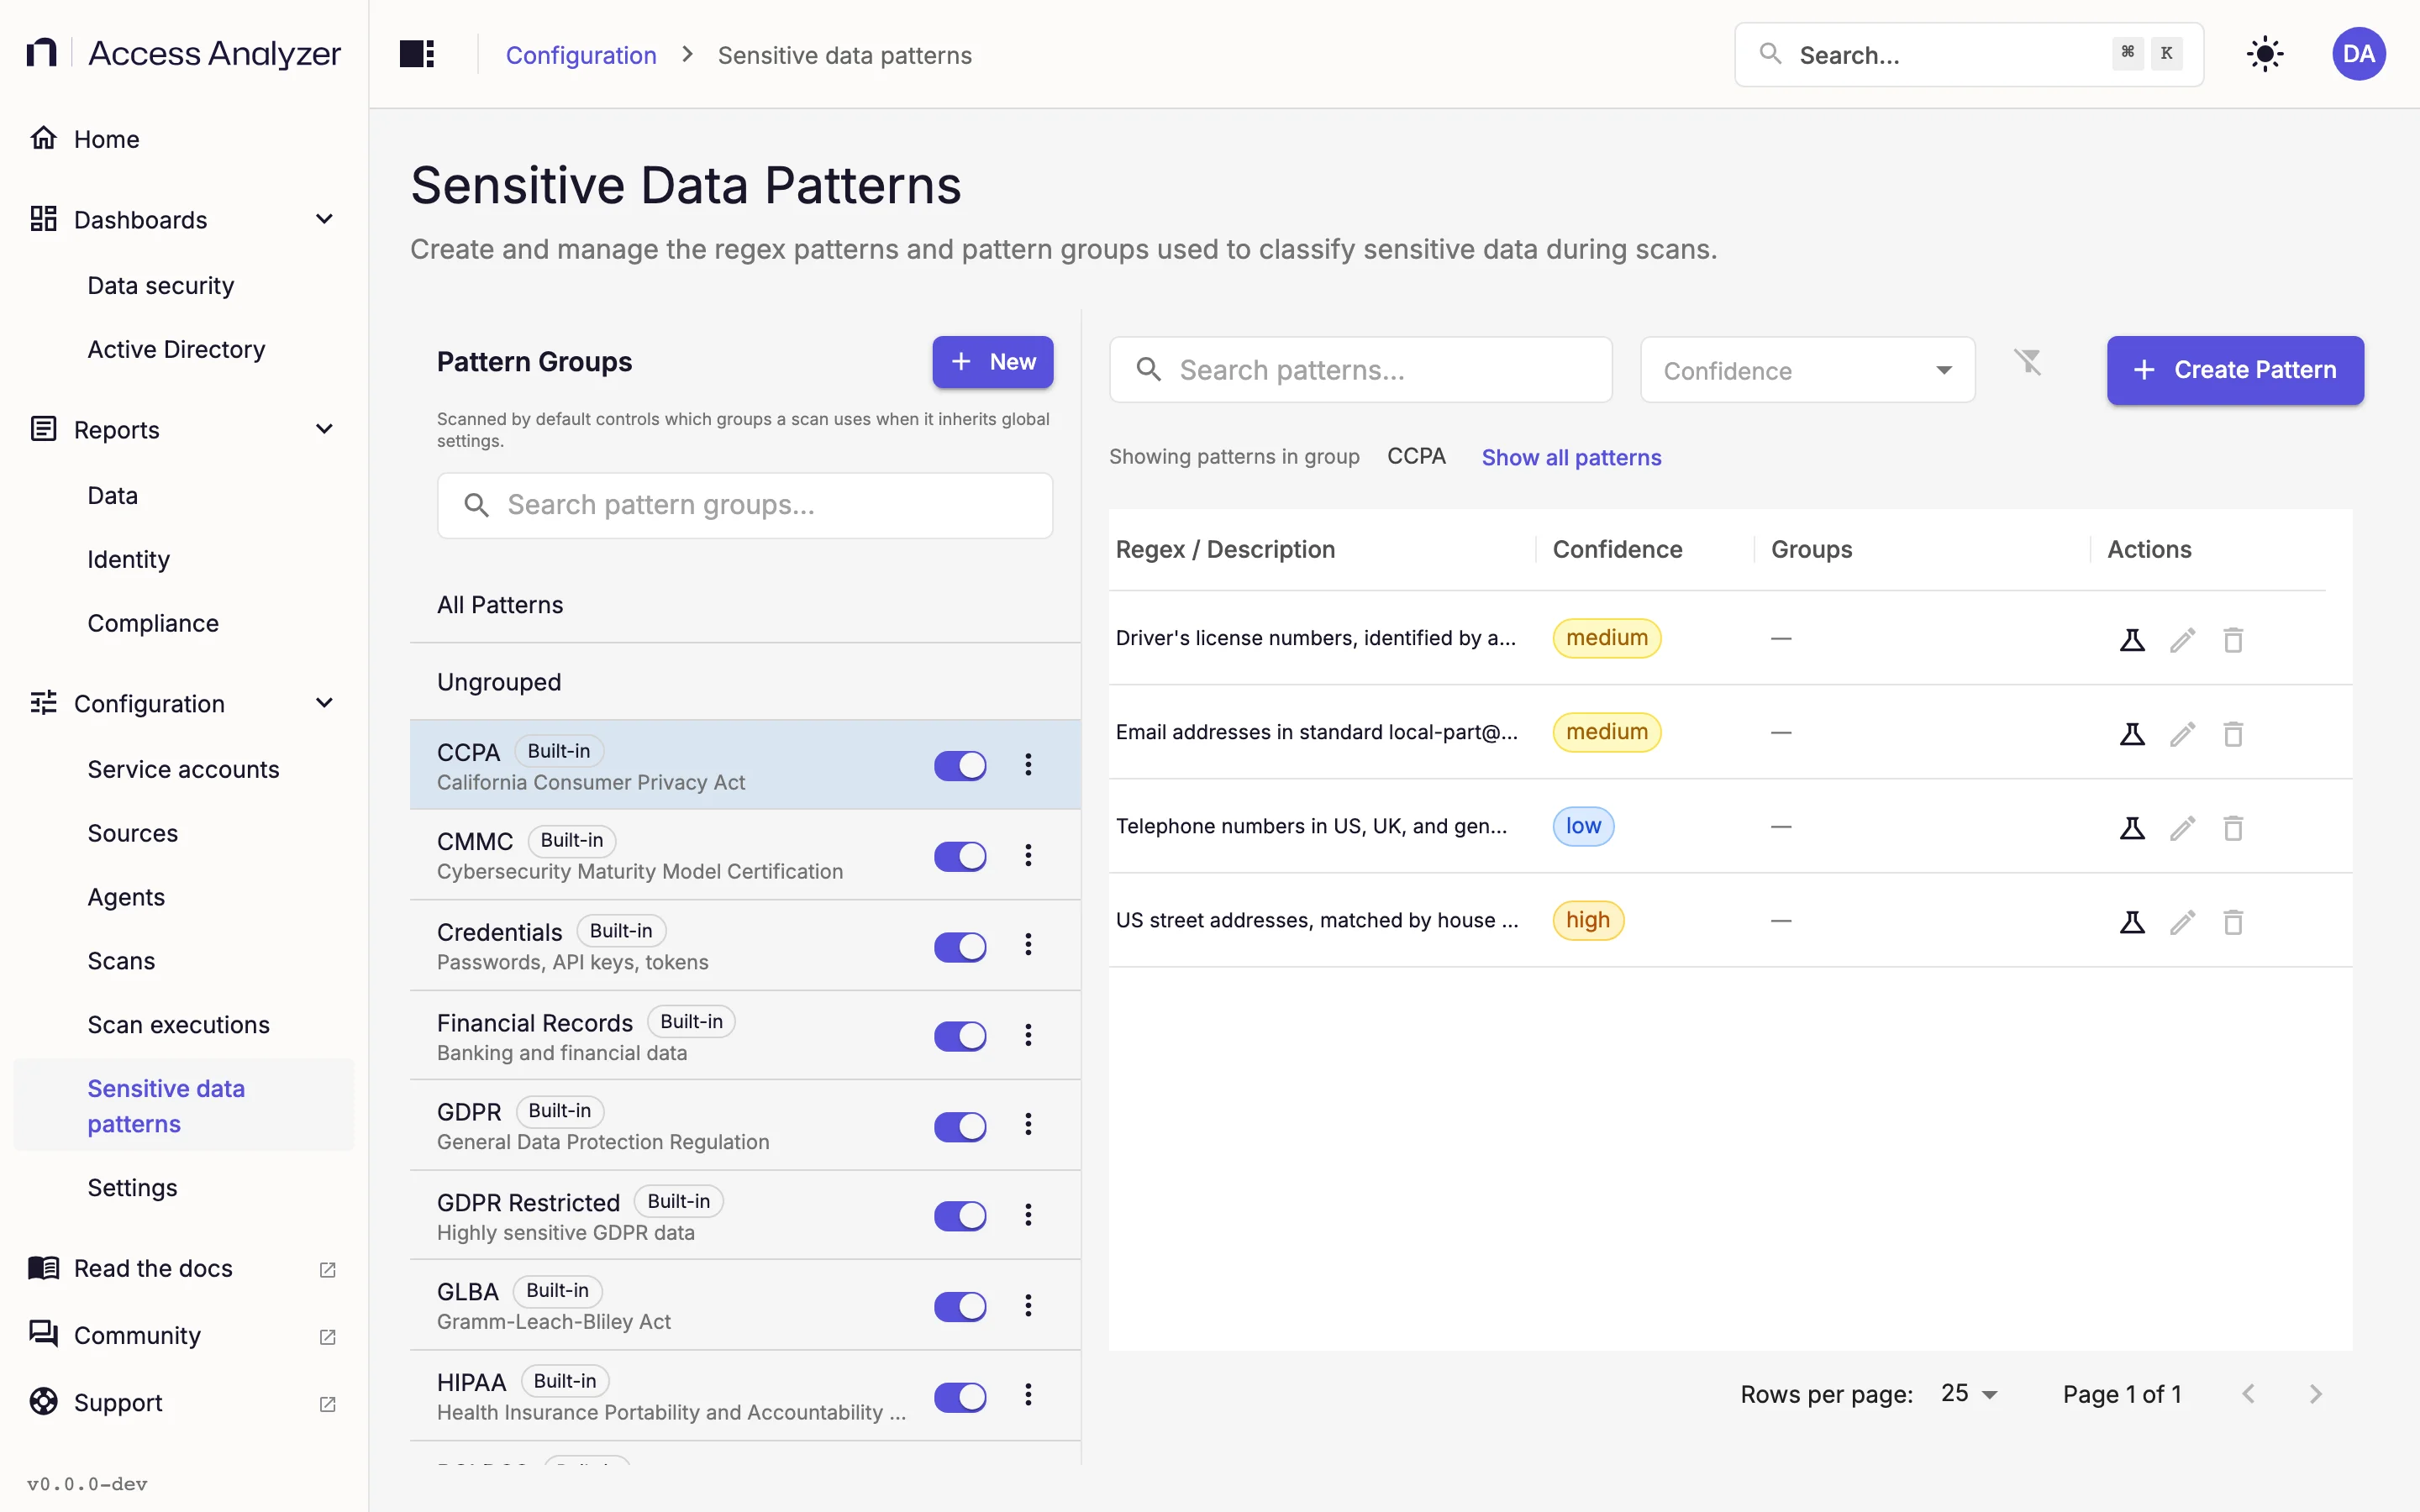The width and height of the screenshot is (2420, 1512).
Task: Open the DA user avatar menu
Action: (2358, 54)
